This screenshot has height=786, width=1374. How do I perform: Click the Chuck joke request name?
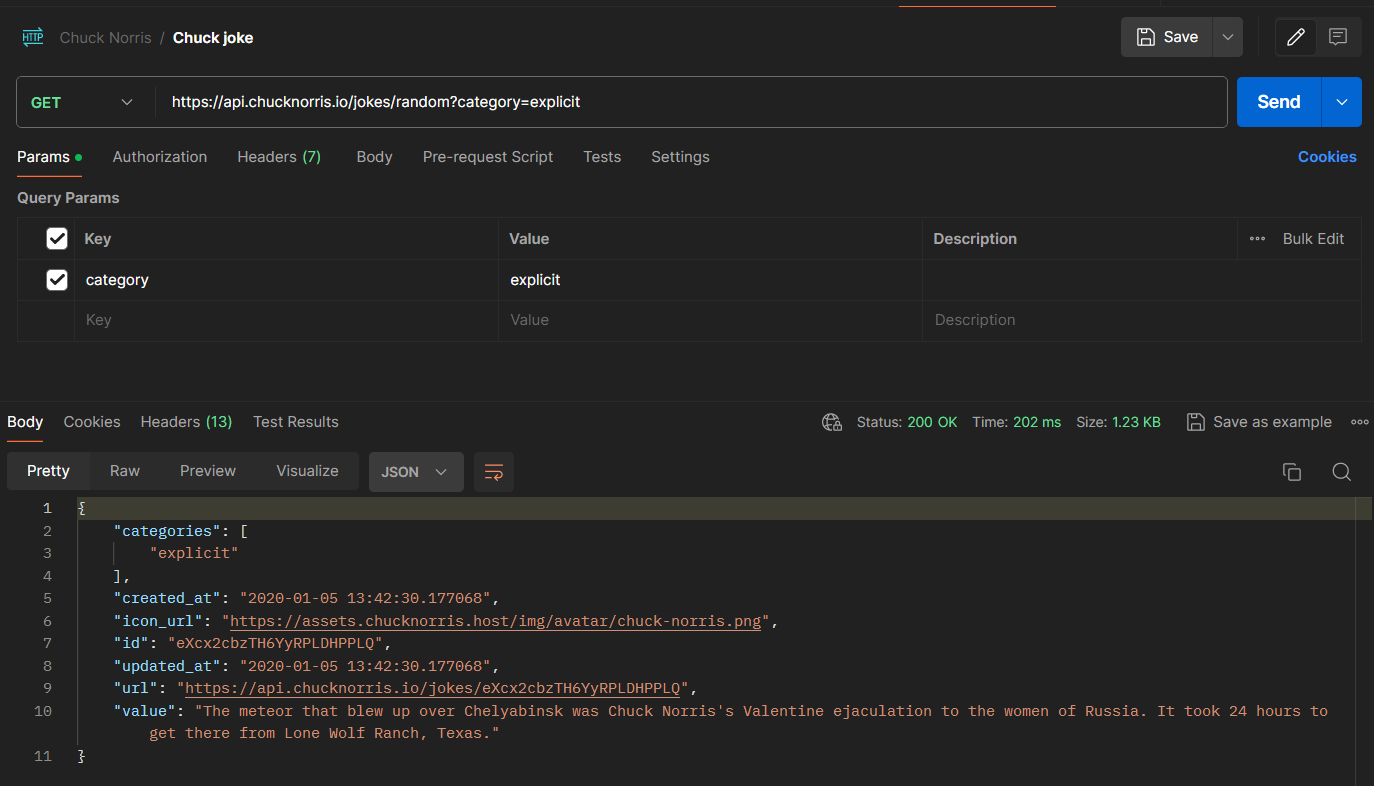tap(213, 38)
